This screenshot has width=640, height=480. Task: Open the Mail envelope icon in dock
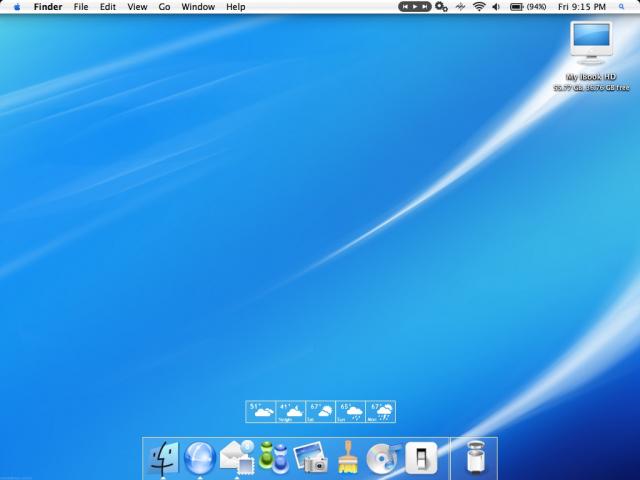(x=237, y=458)
